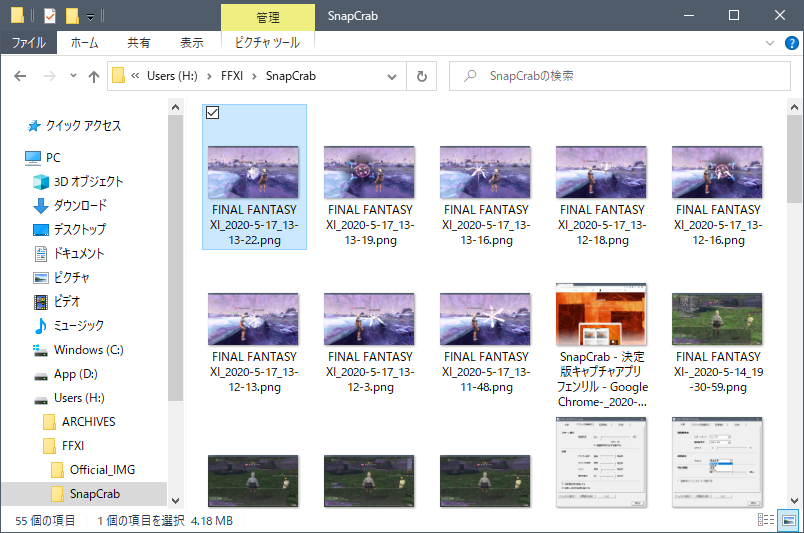Click Users (H:) in the address breadcrumb

172,76
